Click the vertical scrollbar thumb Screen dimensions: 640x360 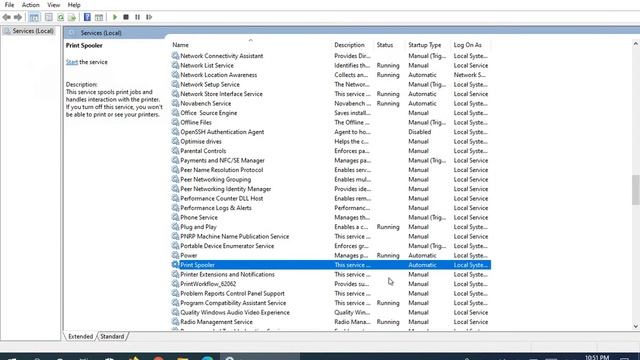pos(636,189)
